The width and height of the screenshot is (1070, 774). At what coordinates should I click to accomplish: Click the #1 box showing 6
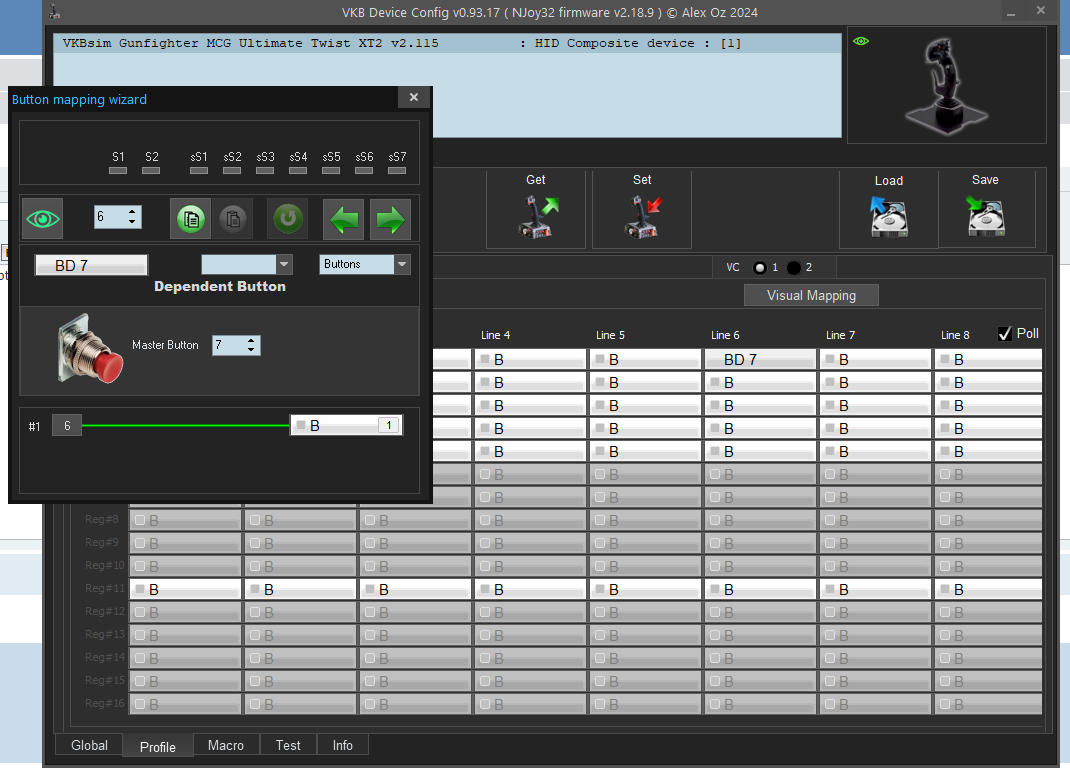click(67, 426)
